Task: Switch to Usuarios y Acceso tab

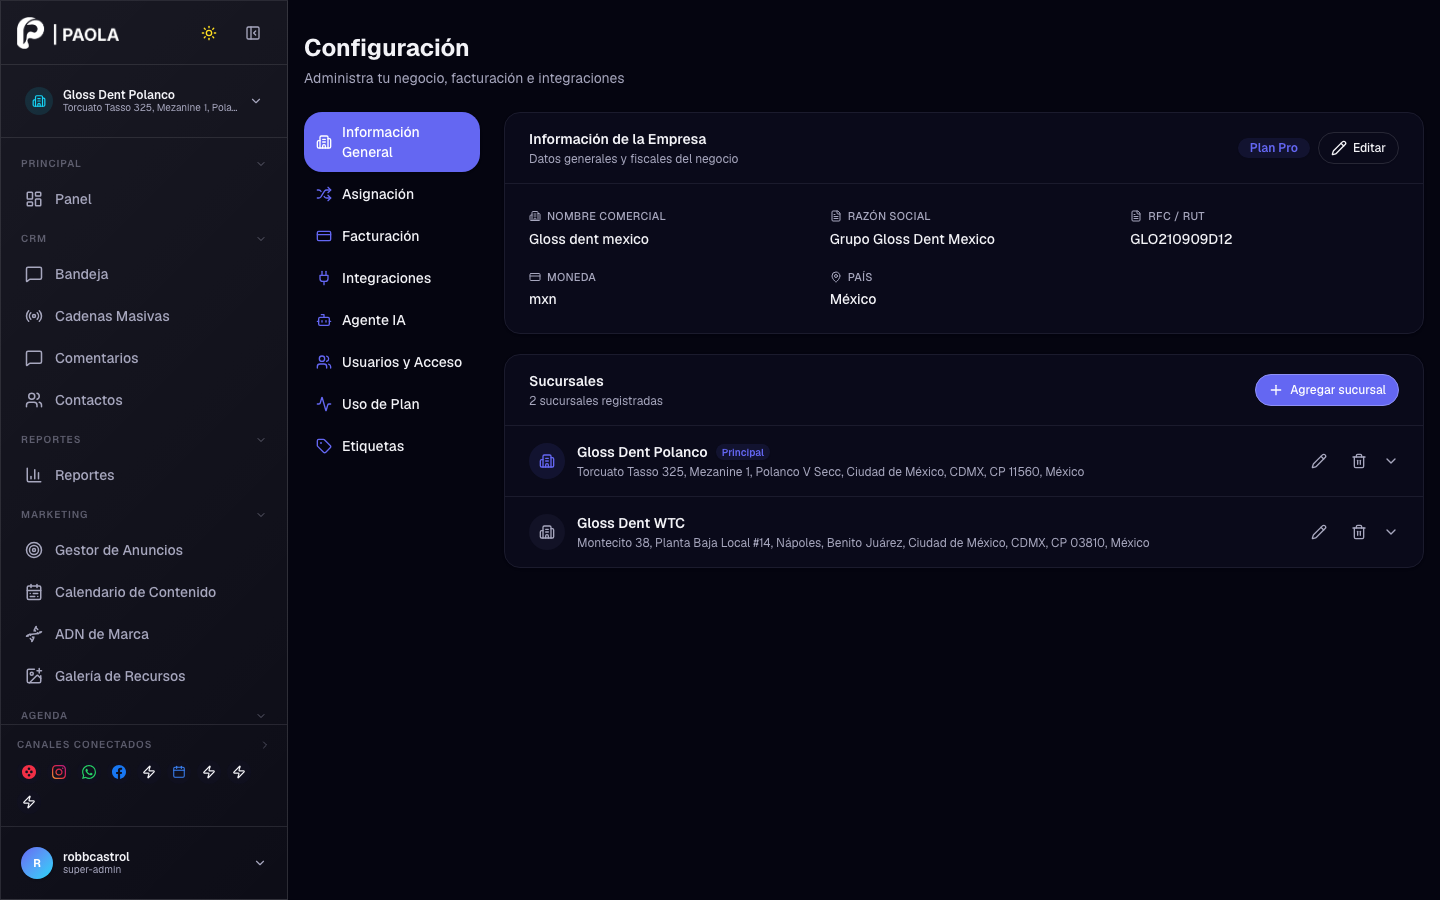Action: pyautogui.click(x=392, y=362)
